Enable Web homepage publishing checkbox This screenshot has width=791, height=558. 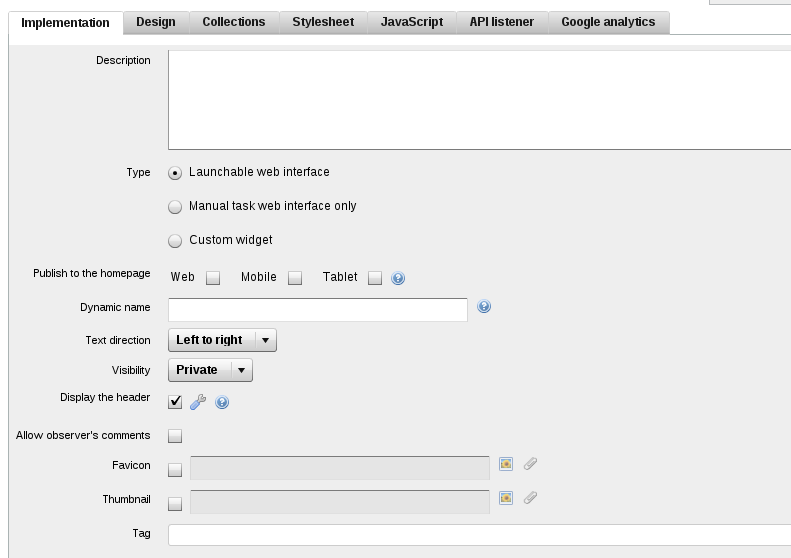pos(213,278)
